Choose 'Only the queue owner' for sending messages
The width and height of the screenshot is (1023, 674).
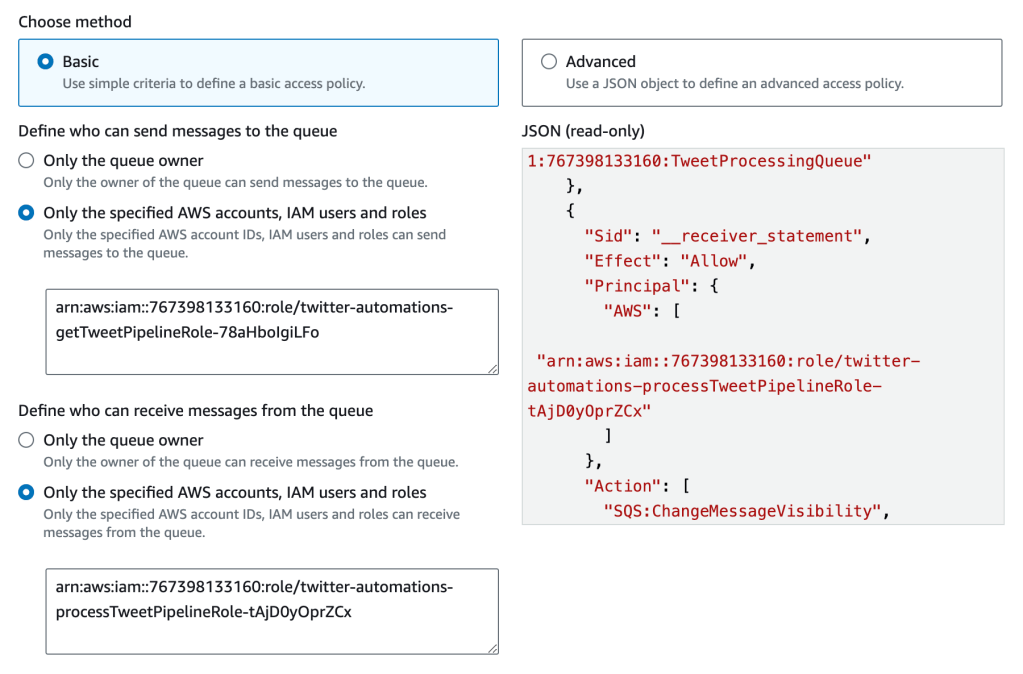[26, 161]
